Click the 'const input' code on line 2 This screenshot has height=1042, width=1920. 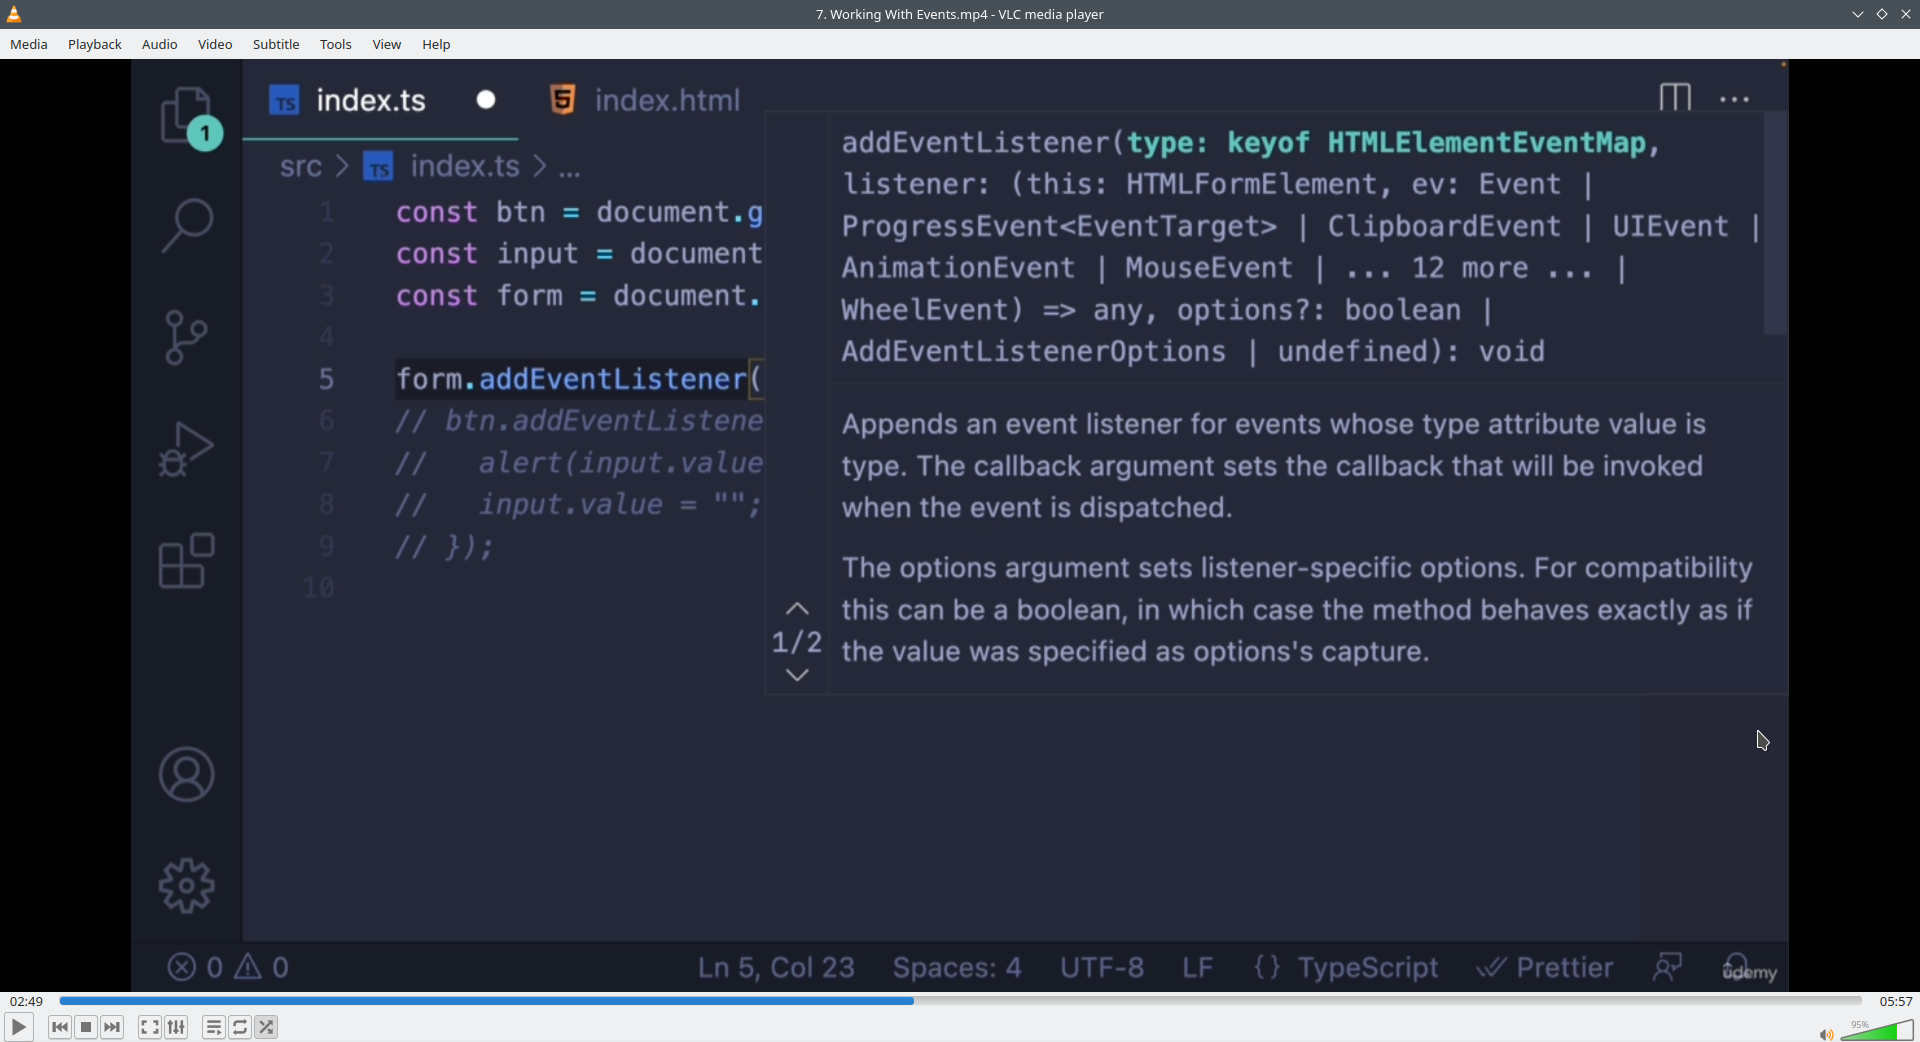pyautogui.click(x=487, y=254)
